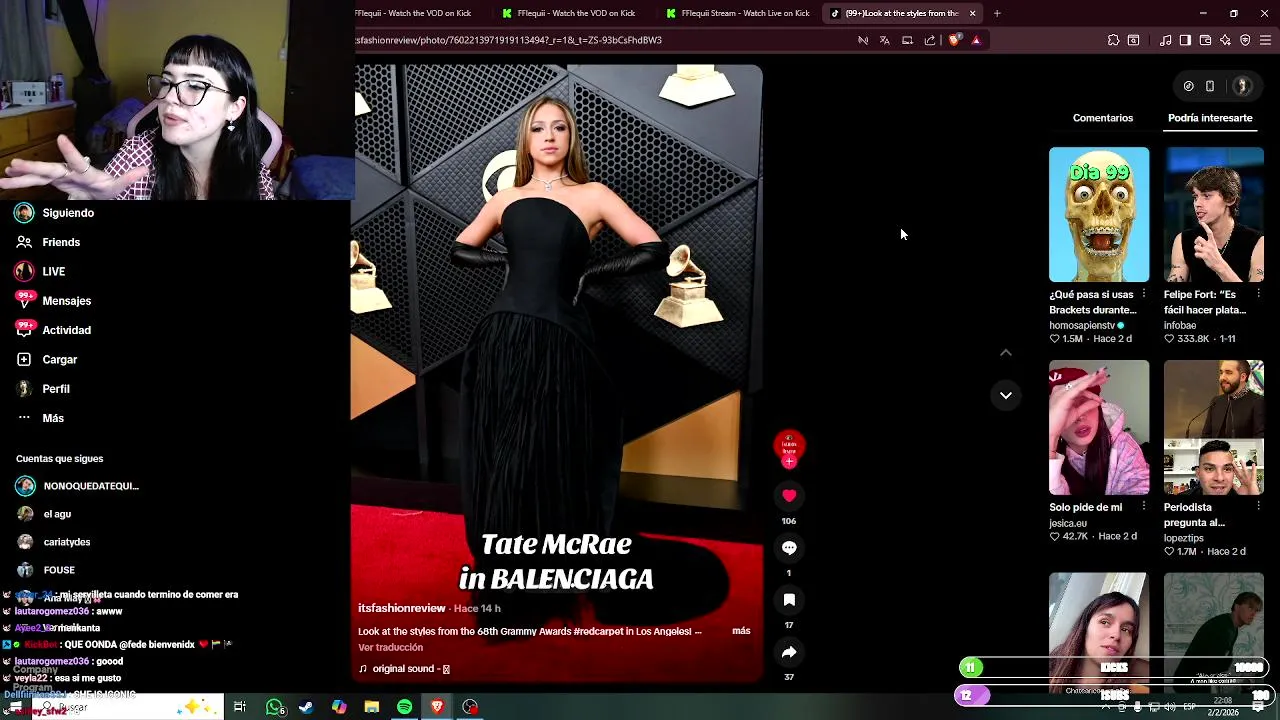Open a new browser tab
Screen dimensions: 1280x720
[997, 13]
